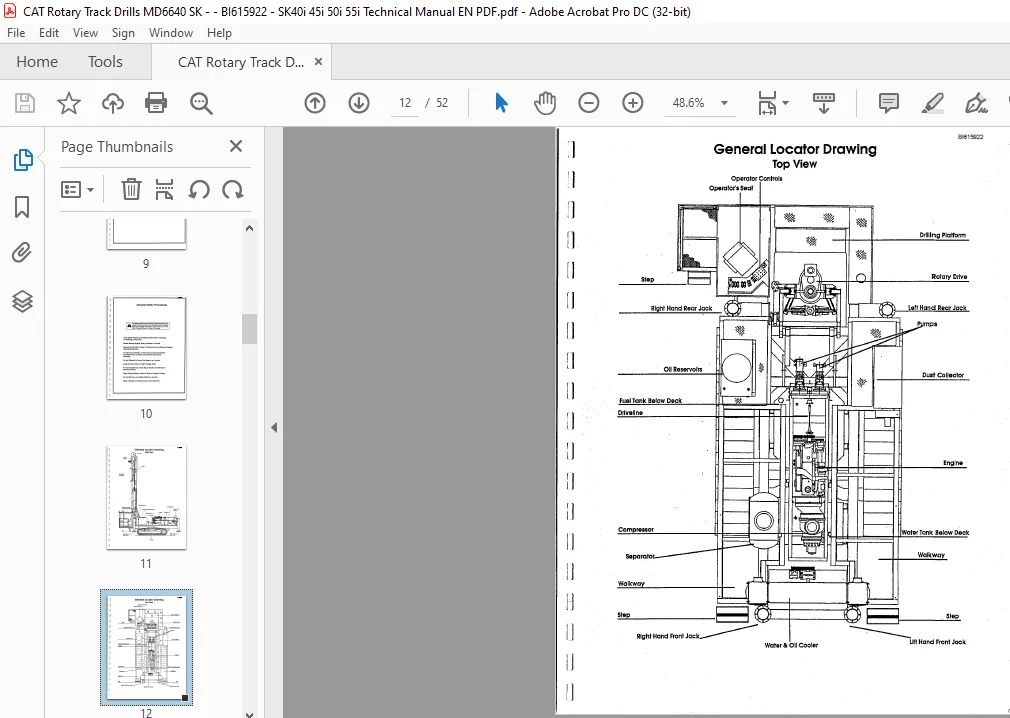The image size is (1010, 718).
Task: Click the 'Water & Oil Cooler' label
Action: click(791, 645)
